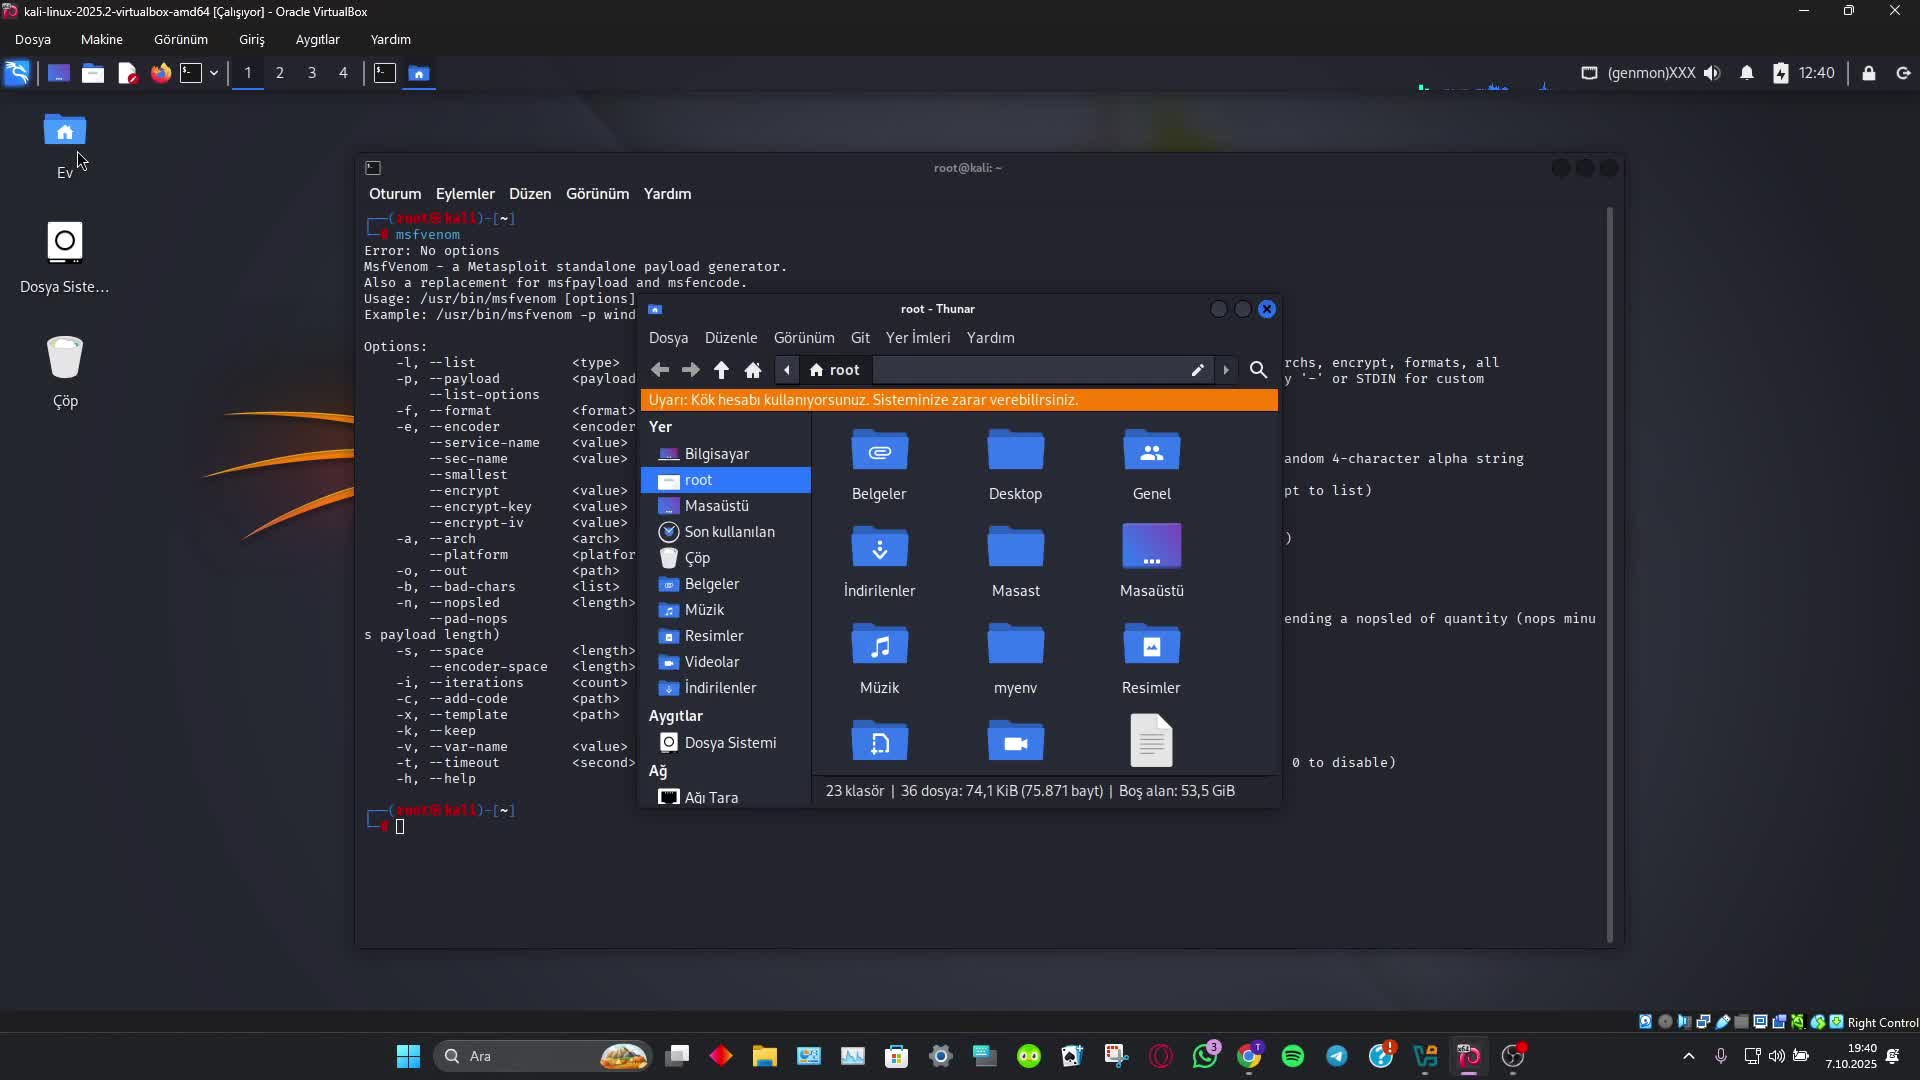The image size is (1920, 1080).
Task: Open the Çöp trash desktop icon
Action: pyautogui.click(x=65, y=358)
